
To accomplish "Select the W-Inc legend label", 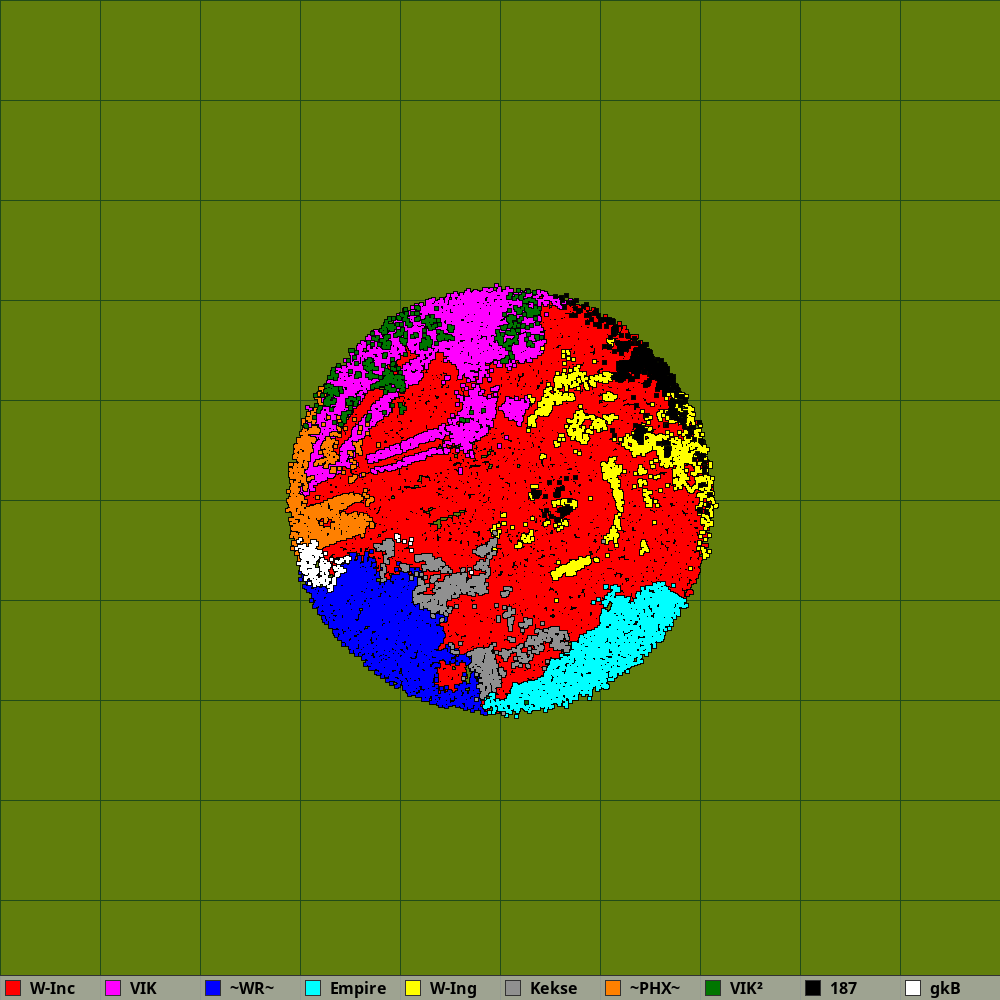I will click(x=52, y=988).
